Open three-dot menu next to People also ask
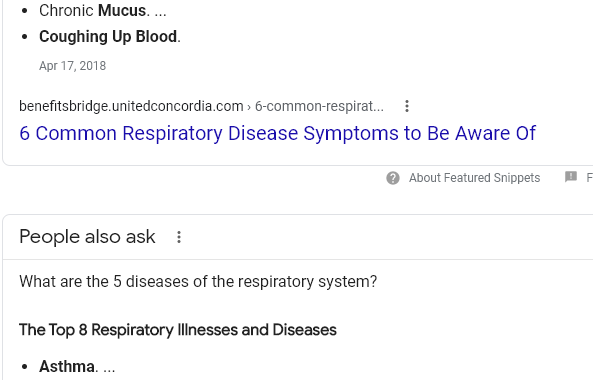593x380 pixels. pyautogui.click(x=179, y=237)
